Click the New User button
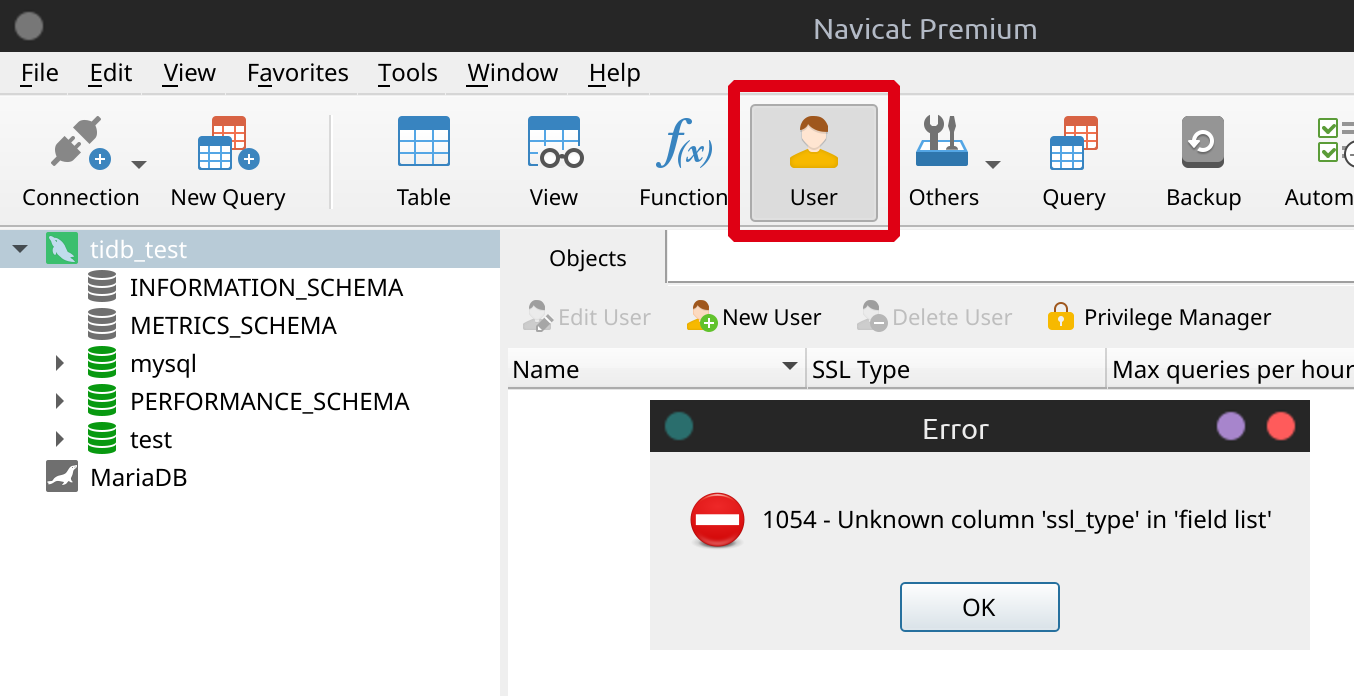Viewport: 1354px width, 696px height. [754, 318]
